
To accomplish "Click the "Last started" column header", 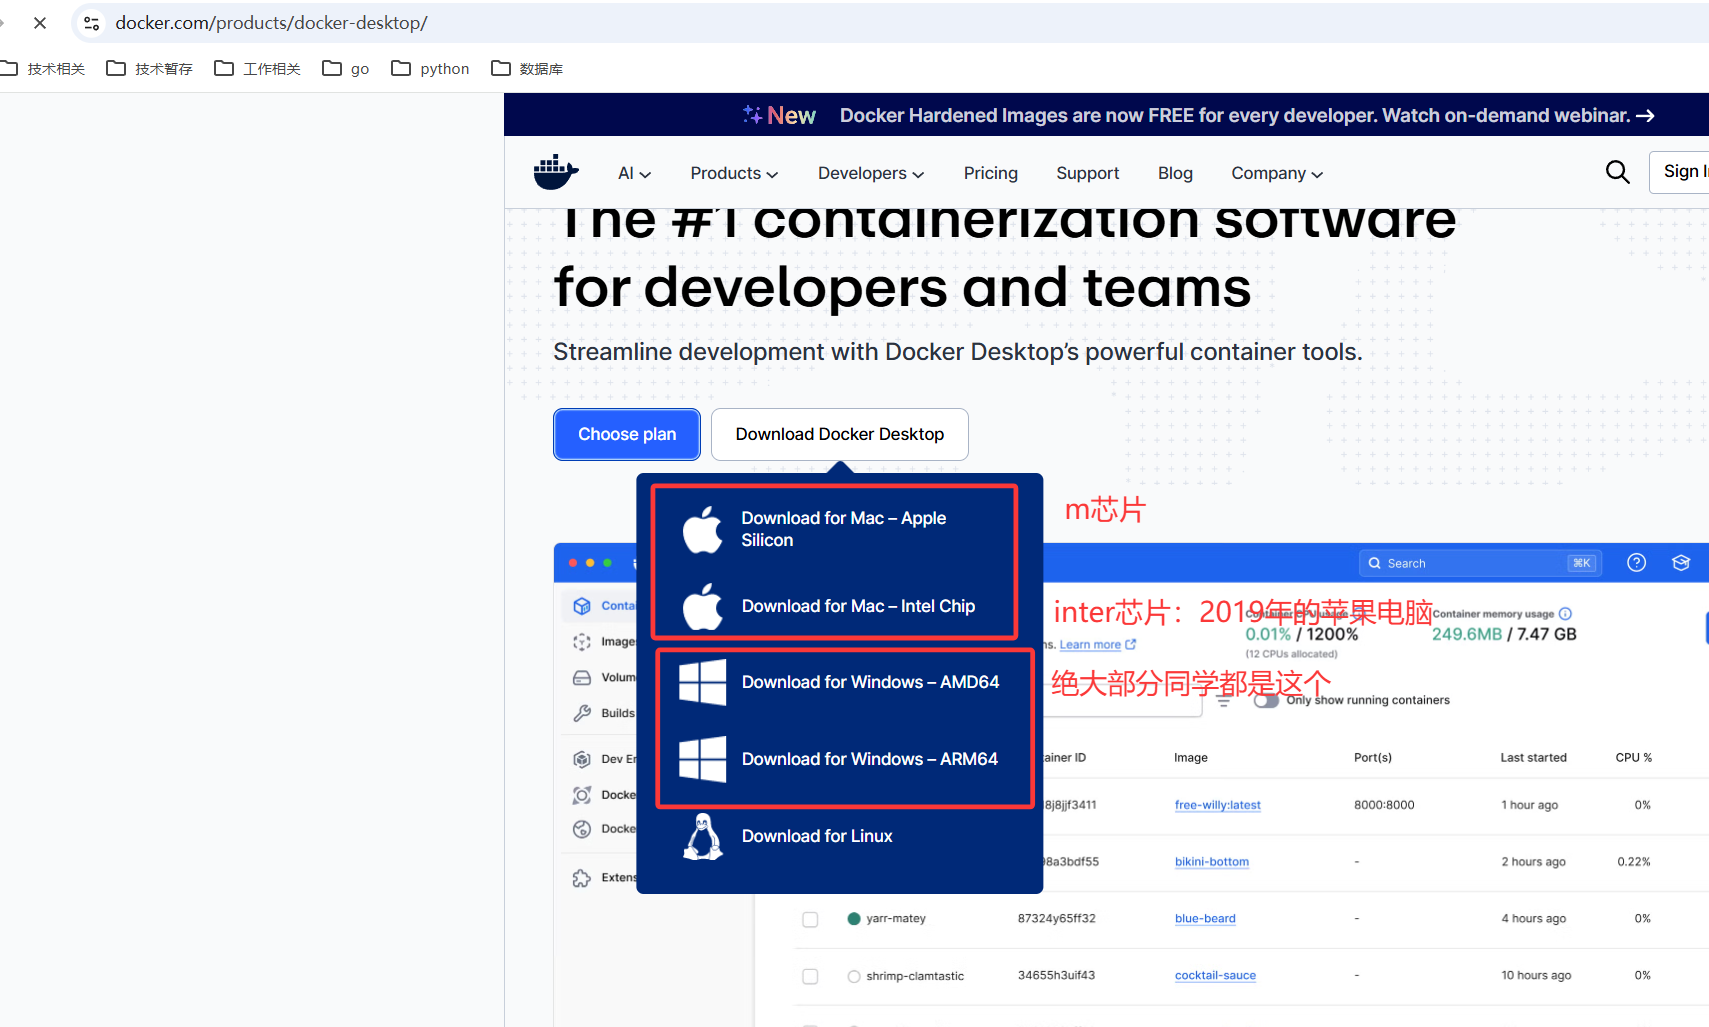I will [1533, 758].
